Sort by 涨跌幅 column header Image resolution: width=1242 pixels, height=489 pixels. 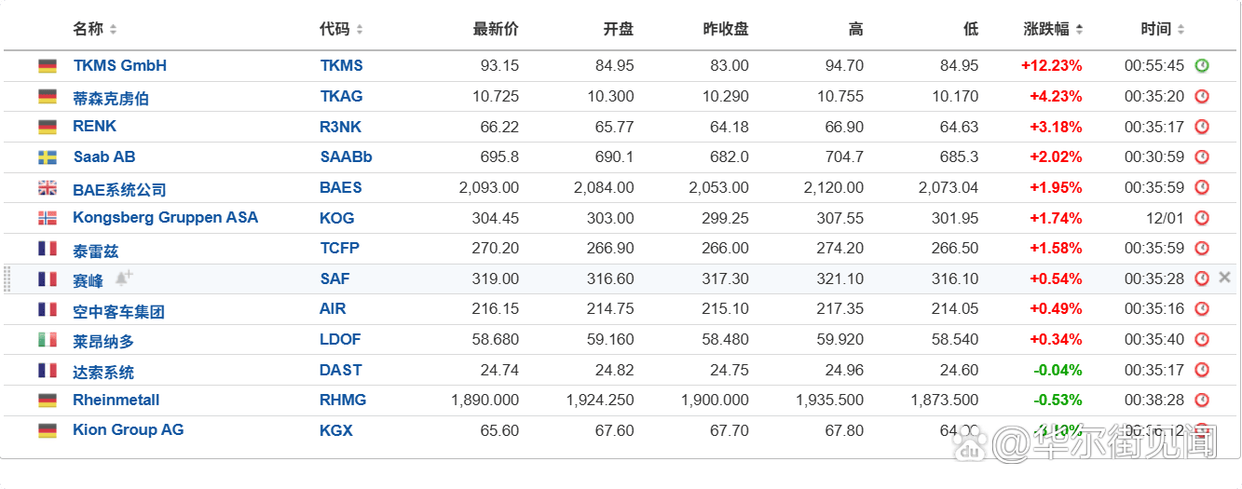pos(1053,29)
